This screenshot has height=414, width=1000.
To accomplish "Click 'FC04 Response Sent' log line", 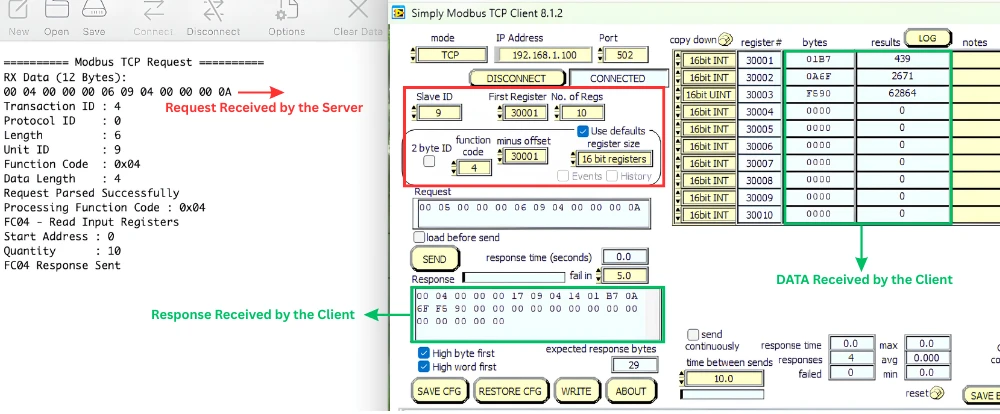I will (x=62, y=265).
